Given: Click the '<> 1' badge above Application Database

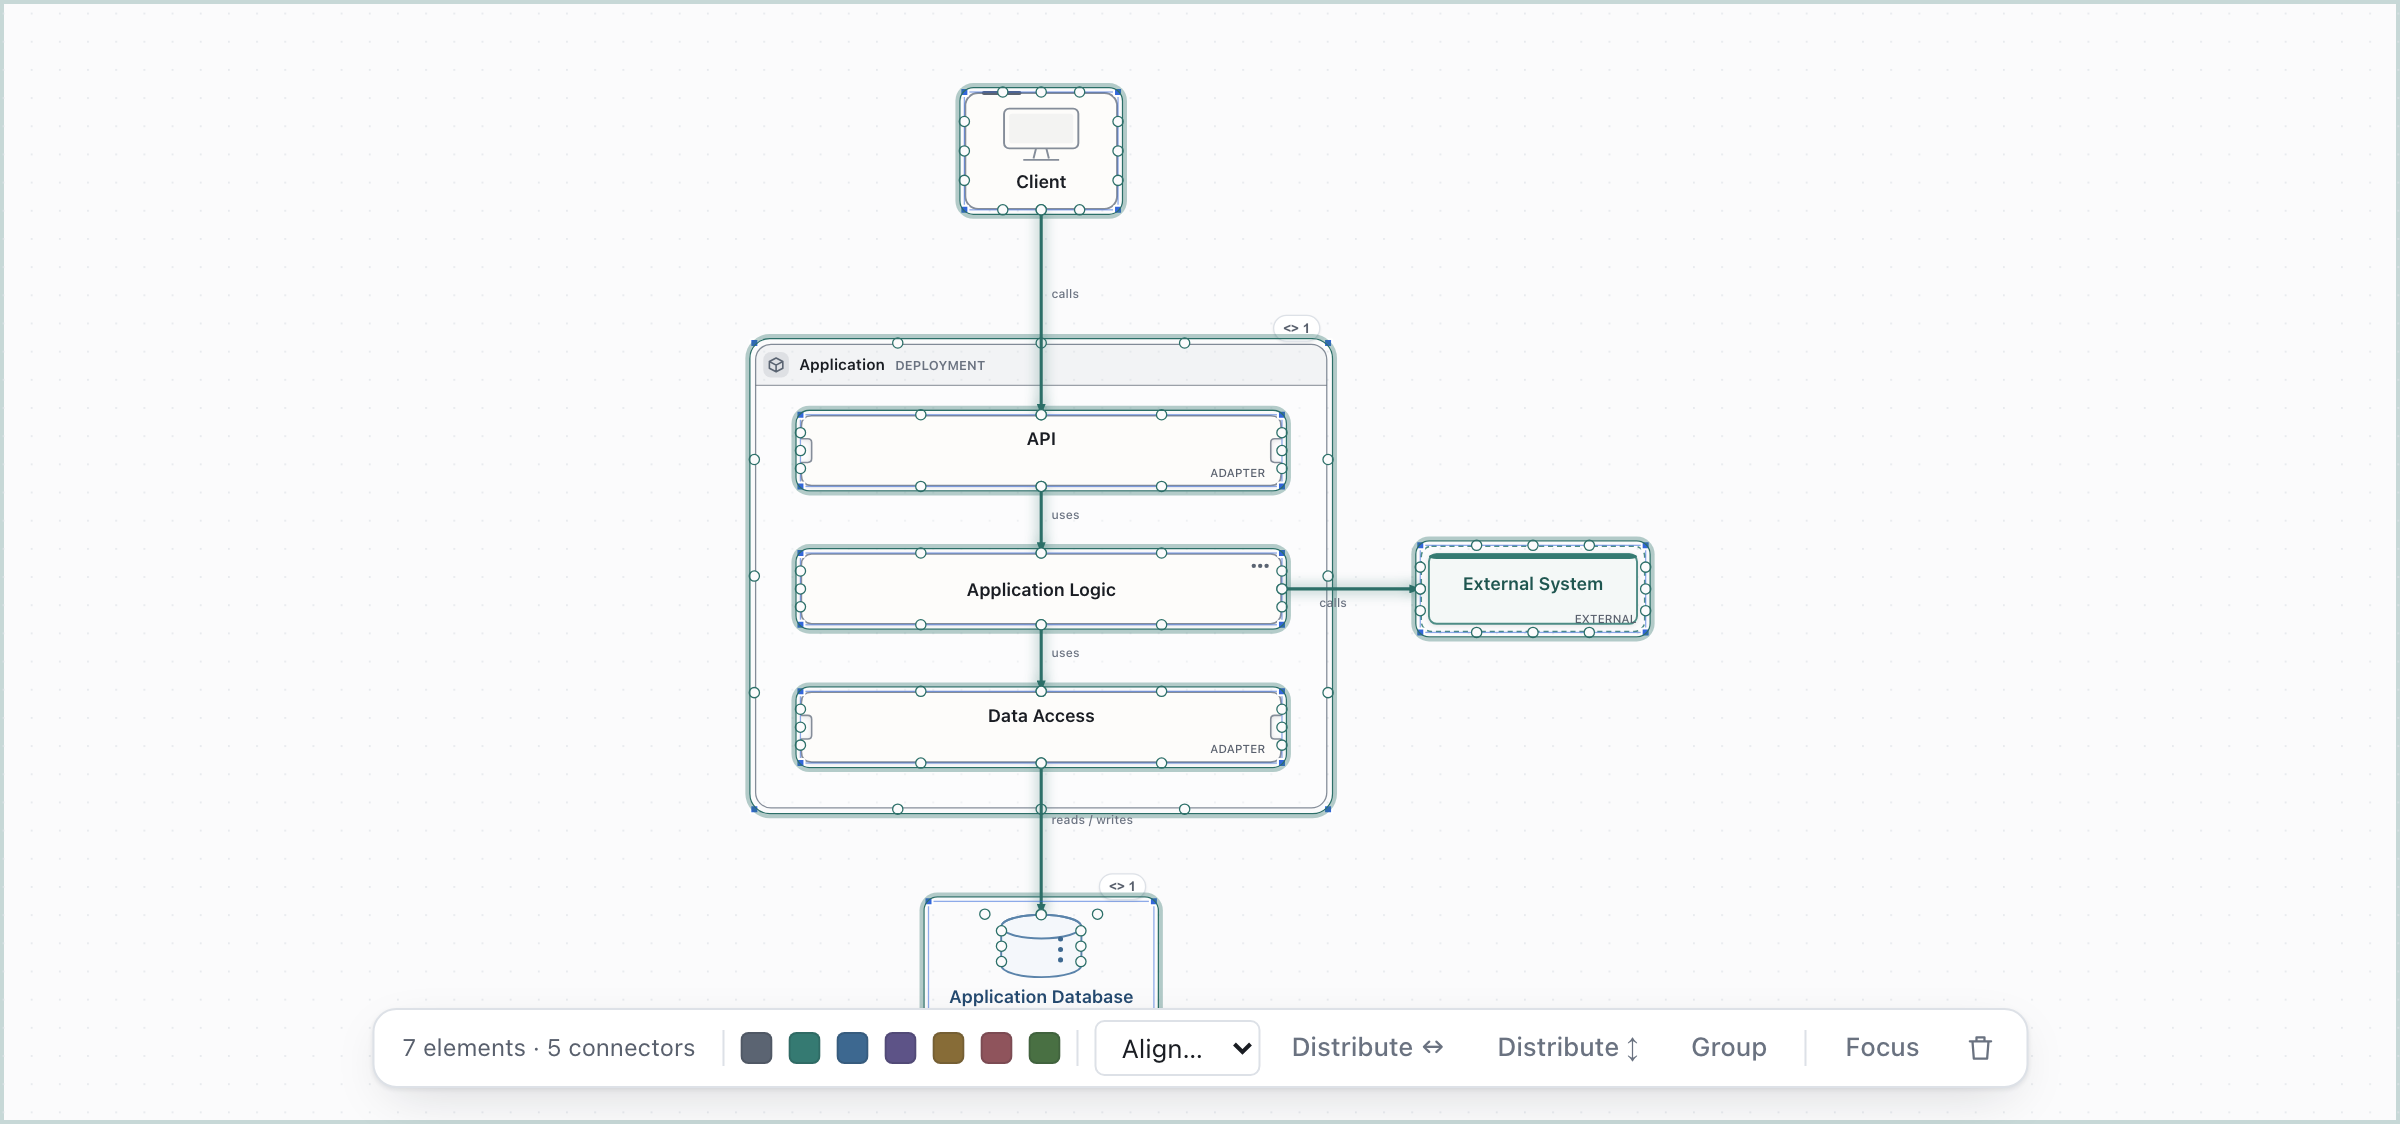Looking at the screenshot, I should pos(1122,886).
